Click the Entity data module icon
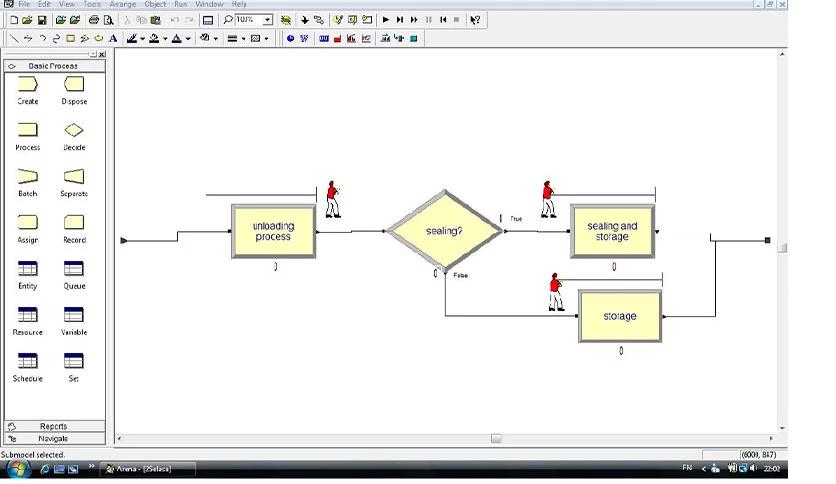 point(28,269)
